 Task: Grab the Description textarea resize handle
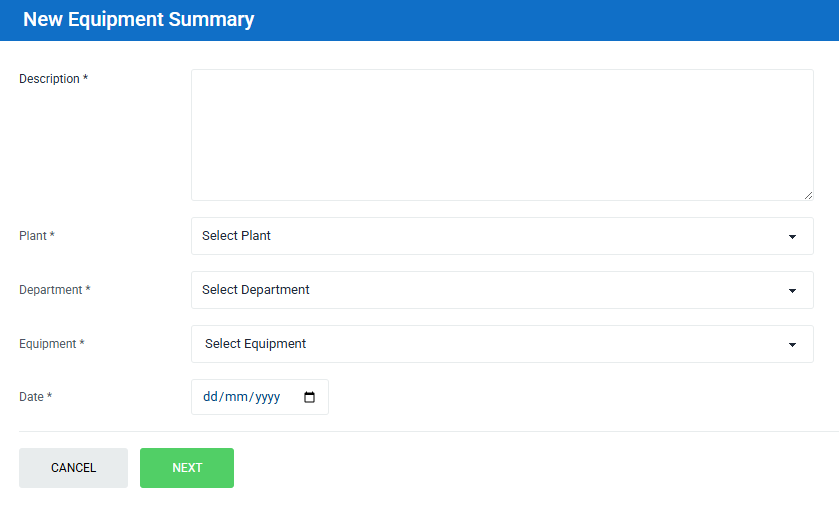[x=808, y=195]
